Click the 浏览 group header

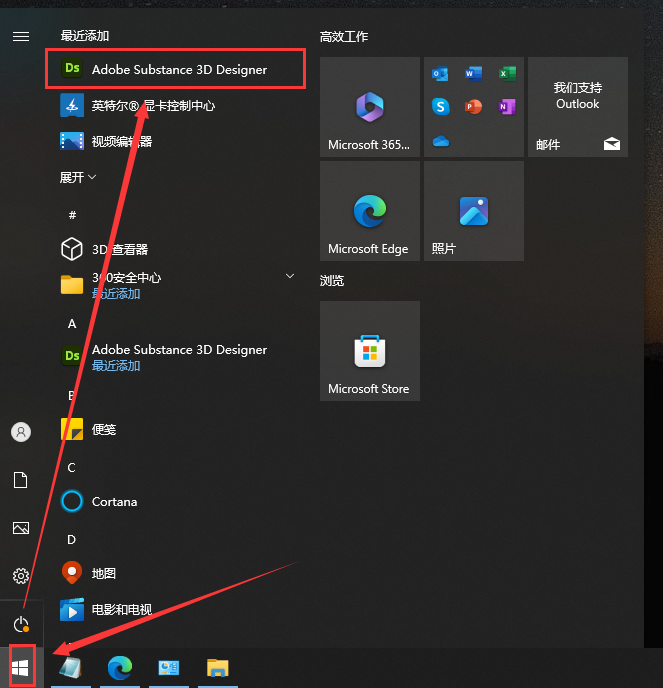coord(332,281)
